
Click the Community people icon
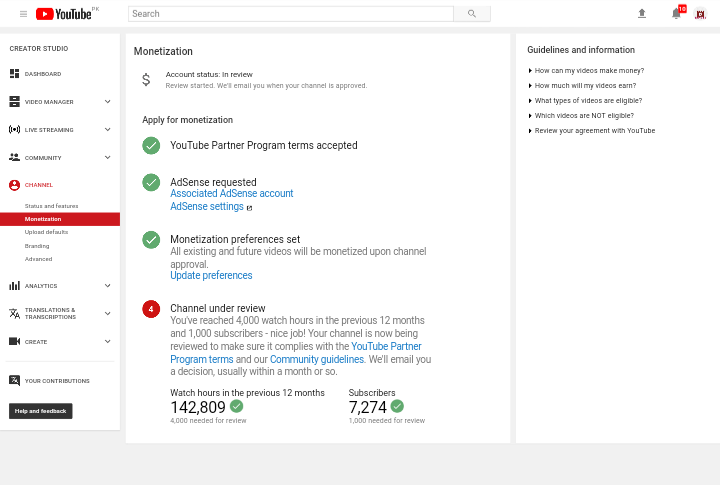[x=14, y=158]
